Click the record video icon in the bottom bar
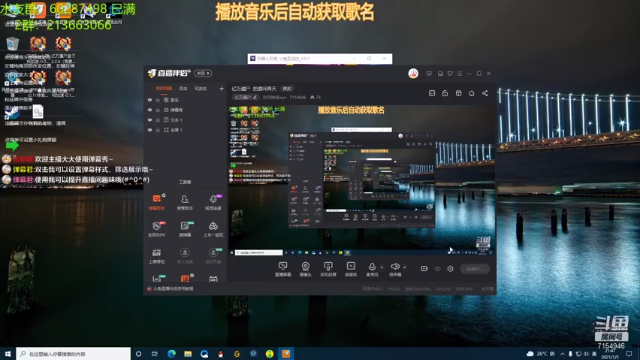The image size is (640, 360). pos(424,269)
